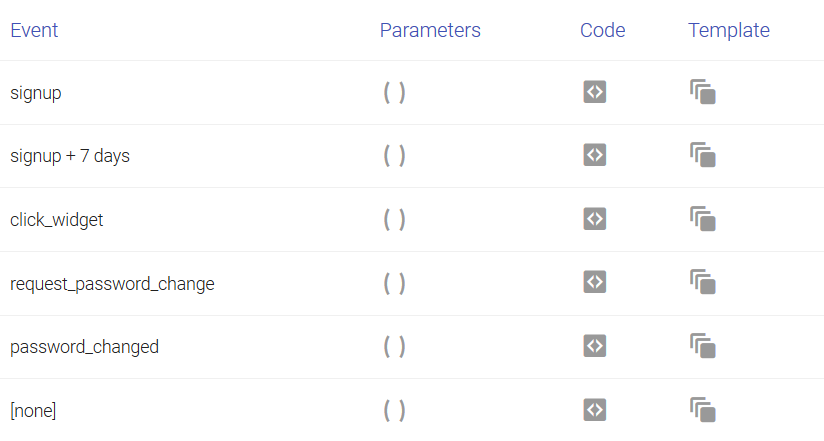The image size is (824, 441).
Task: Edit parameters of password_changed event
Action: pyautogui.click(x=394, y=347)
